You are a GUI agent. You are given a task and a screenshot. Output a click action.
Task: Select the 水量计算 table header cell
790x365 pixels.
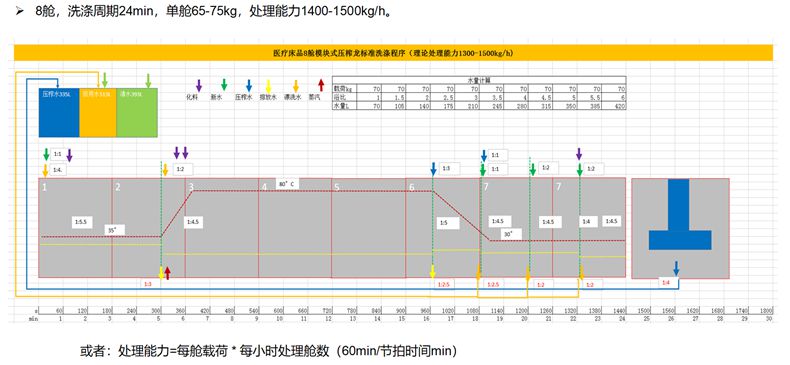(479, 80)
